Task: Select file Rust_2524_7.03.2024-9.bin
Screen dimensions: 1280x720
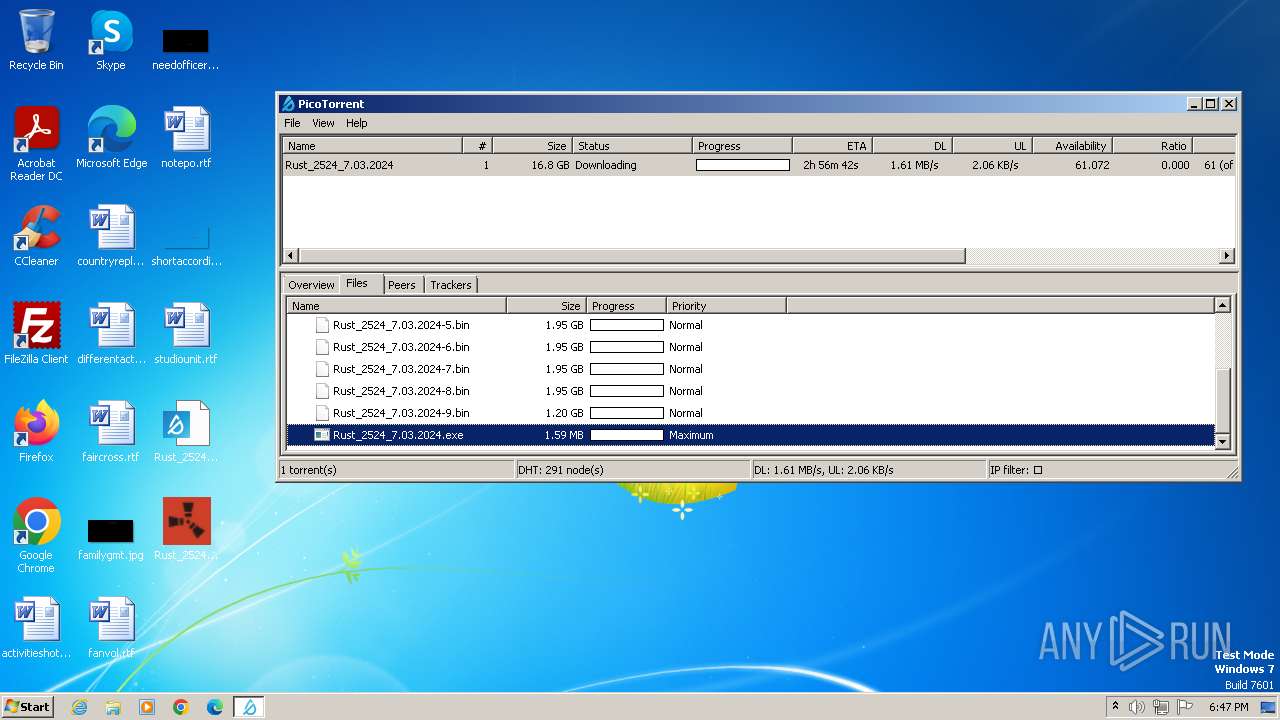Action: pos(401,413)
